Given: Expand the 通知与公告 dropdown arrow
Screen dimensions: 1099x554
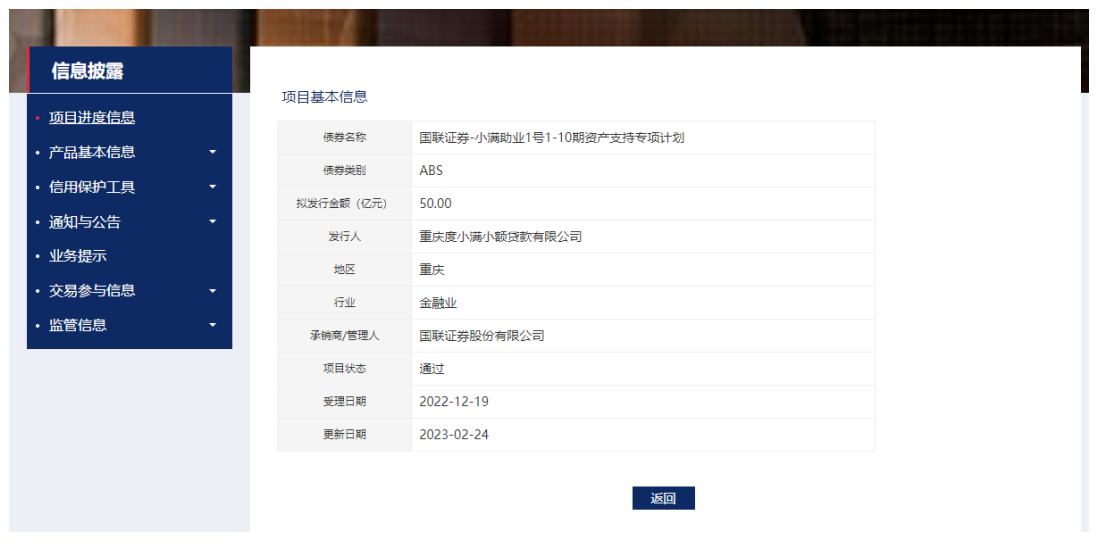Looking at the screenshot, I should (212, 222).
